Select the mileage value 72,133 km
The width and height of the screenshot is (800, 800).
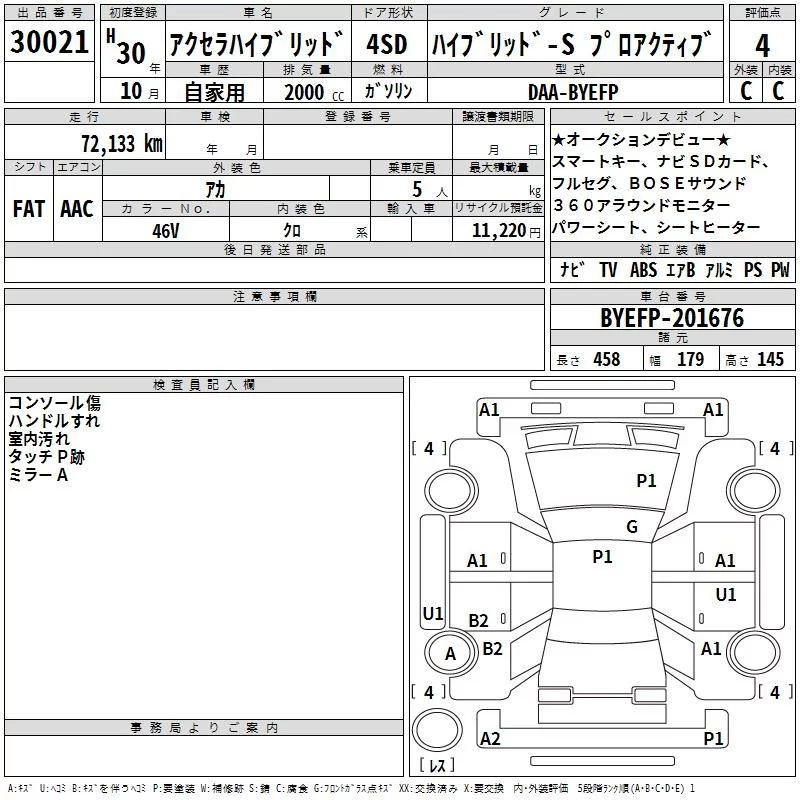point(121,144)
